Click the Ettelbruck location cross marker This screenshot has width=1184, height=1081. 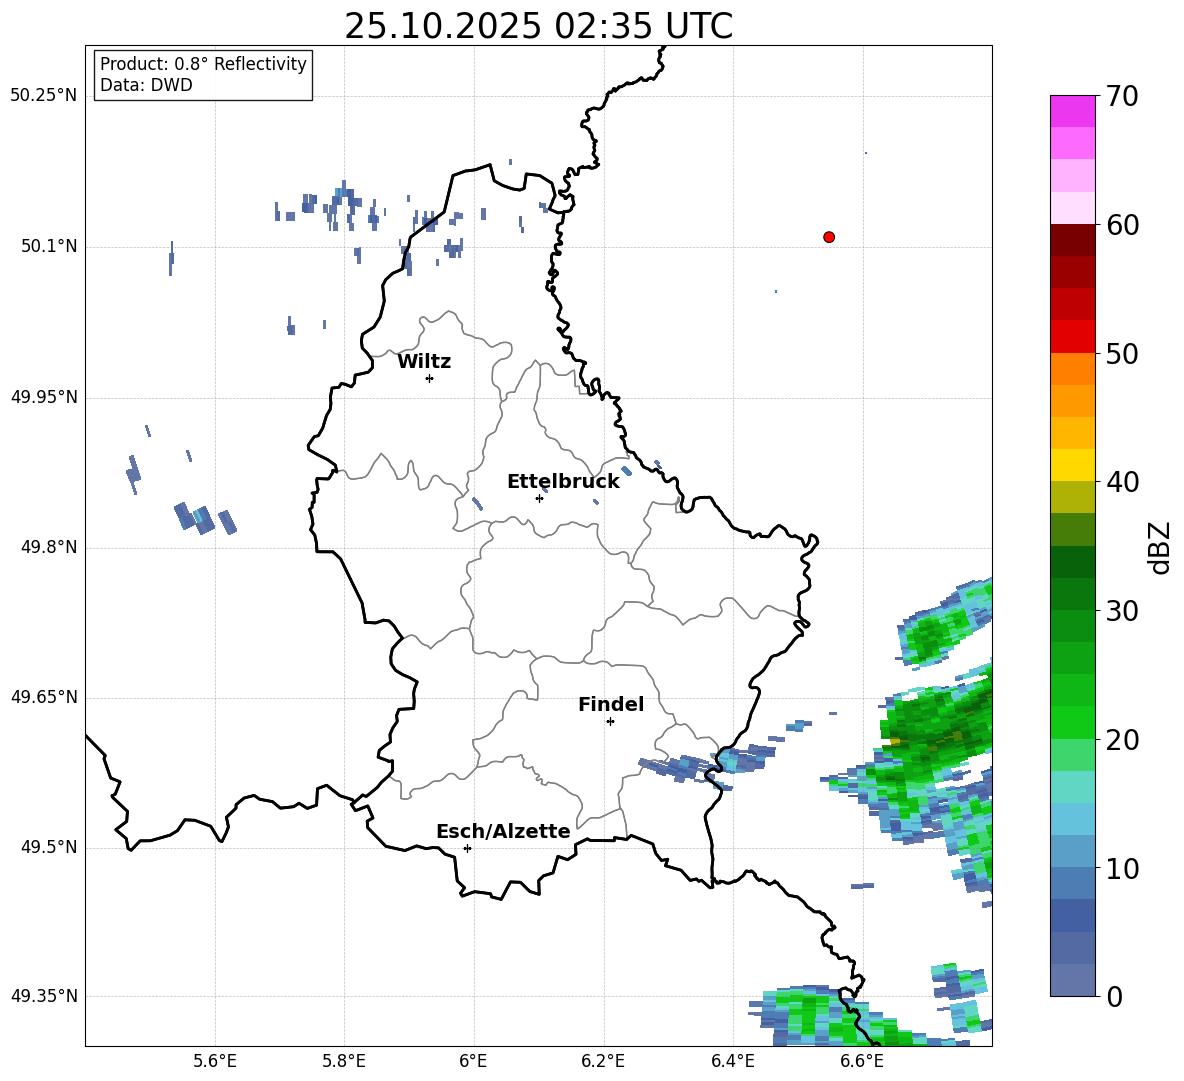click(539, 498)
